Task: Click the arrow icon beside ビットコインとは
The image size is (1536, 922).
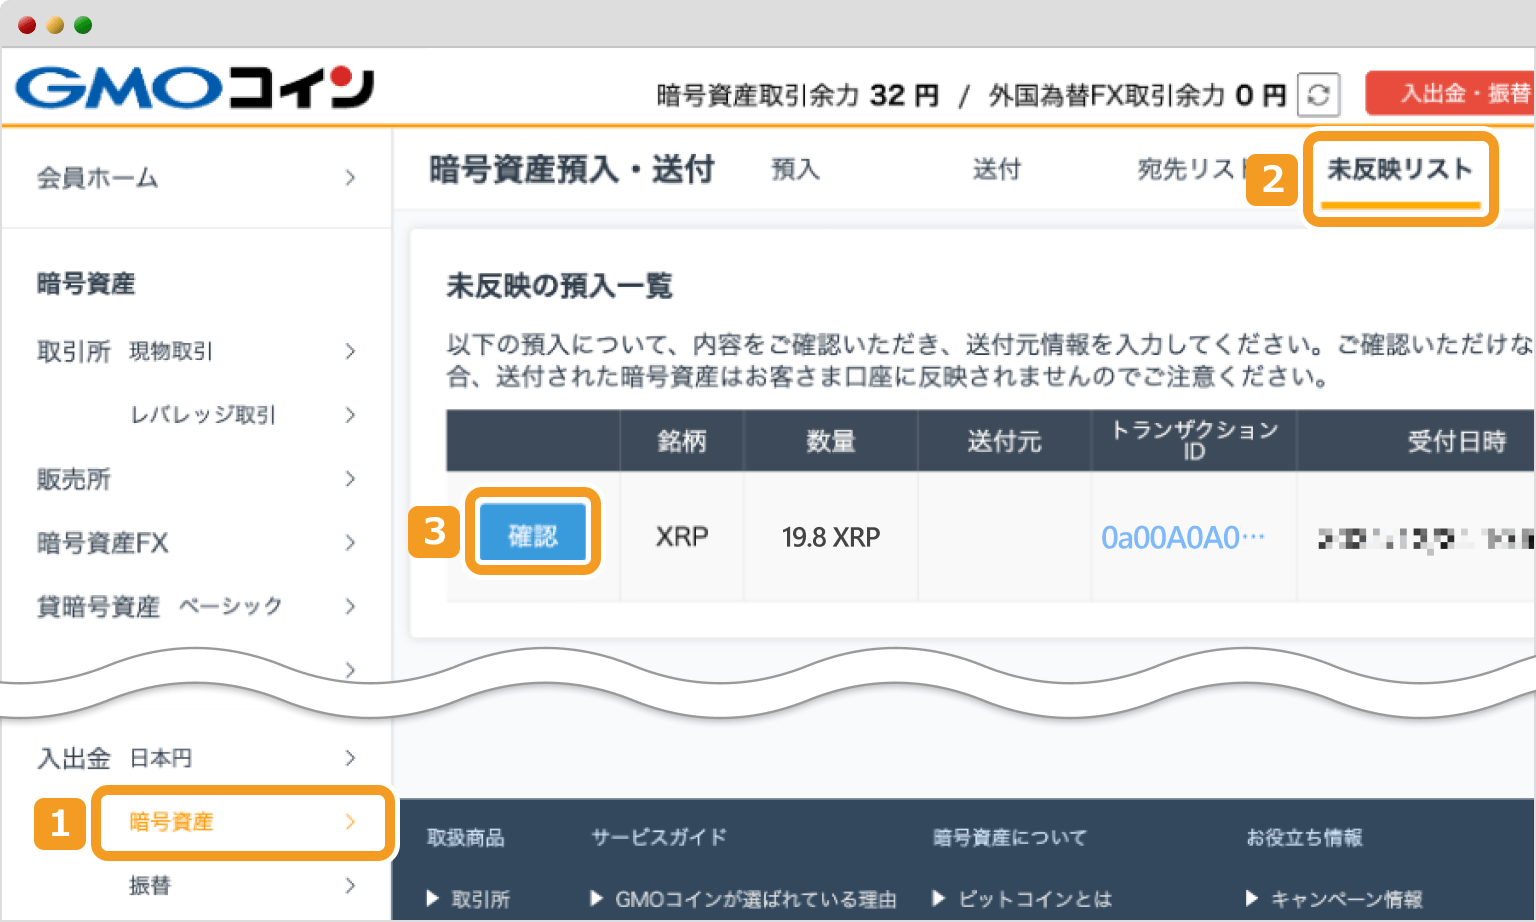Action: 938,899
